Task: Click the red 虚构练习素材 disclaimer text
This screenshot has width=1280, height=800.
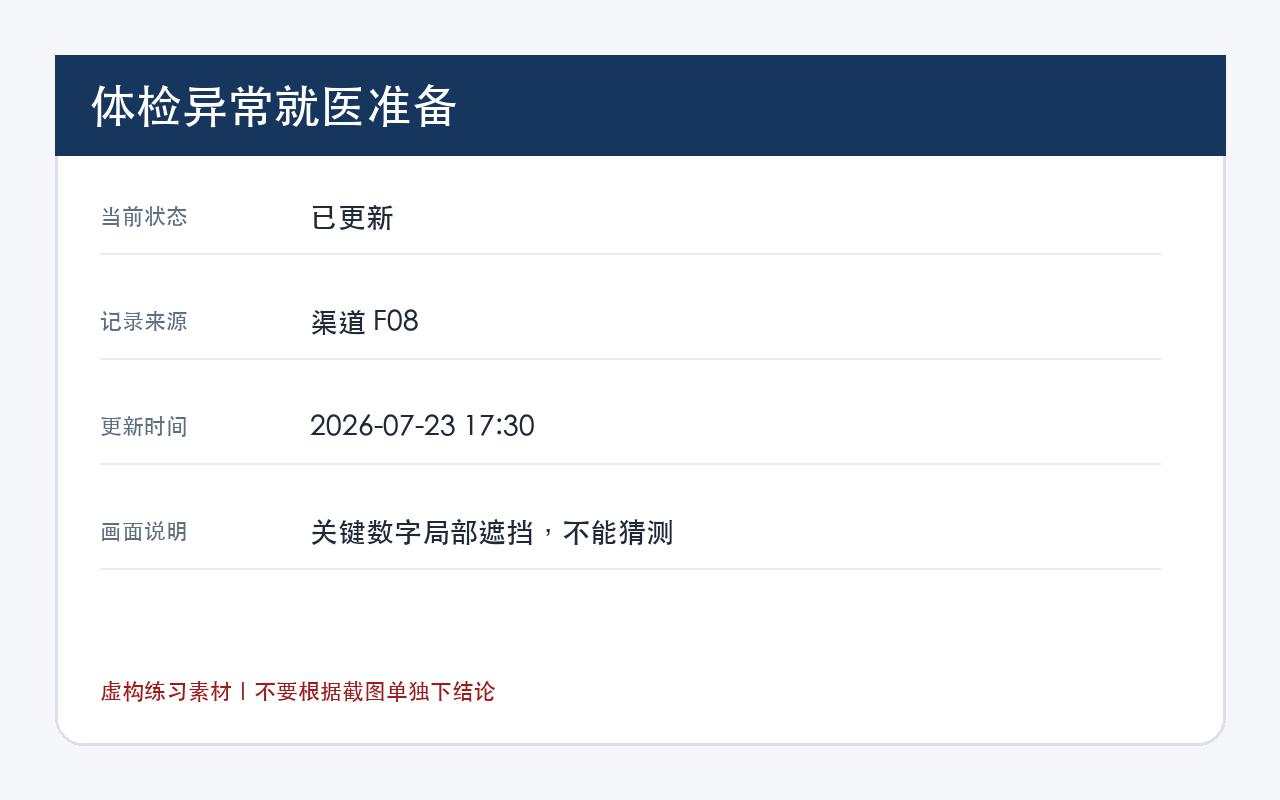Action: (x=166, y=691)
